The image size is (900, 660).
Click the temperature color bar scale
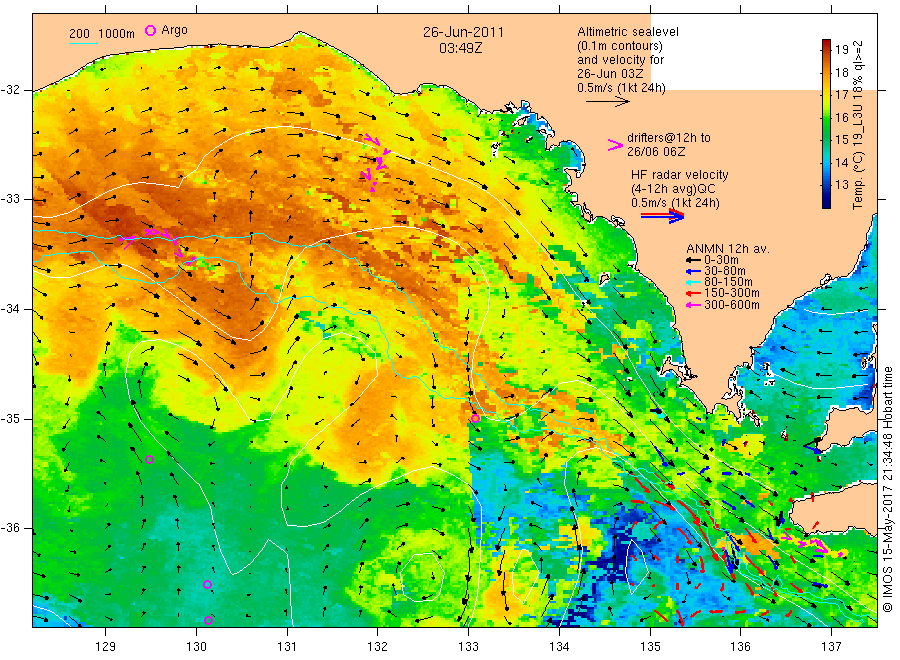(x=826, y=123)
